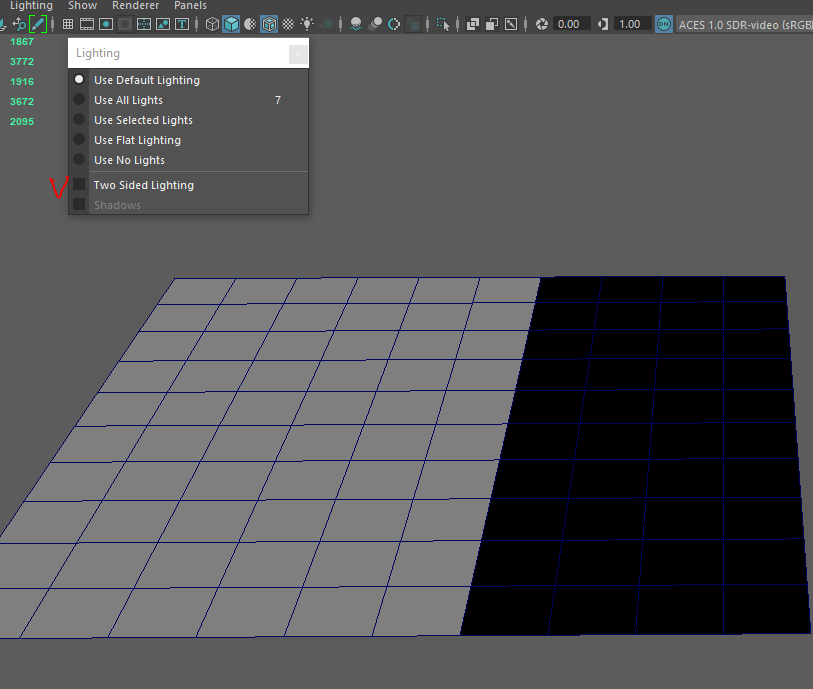Screen dimensions: 813x689
Task: Click the smooth shade all cube icon
Action: coord(231,24)
